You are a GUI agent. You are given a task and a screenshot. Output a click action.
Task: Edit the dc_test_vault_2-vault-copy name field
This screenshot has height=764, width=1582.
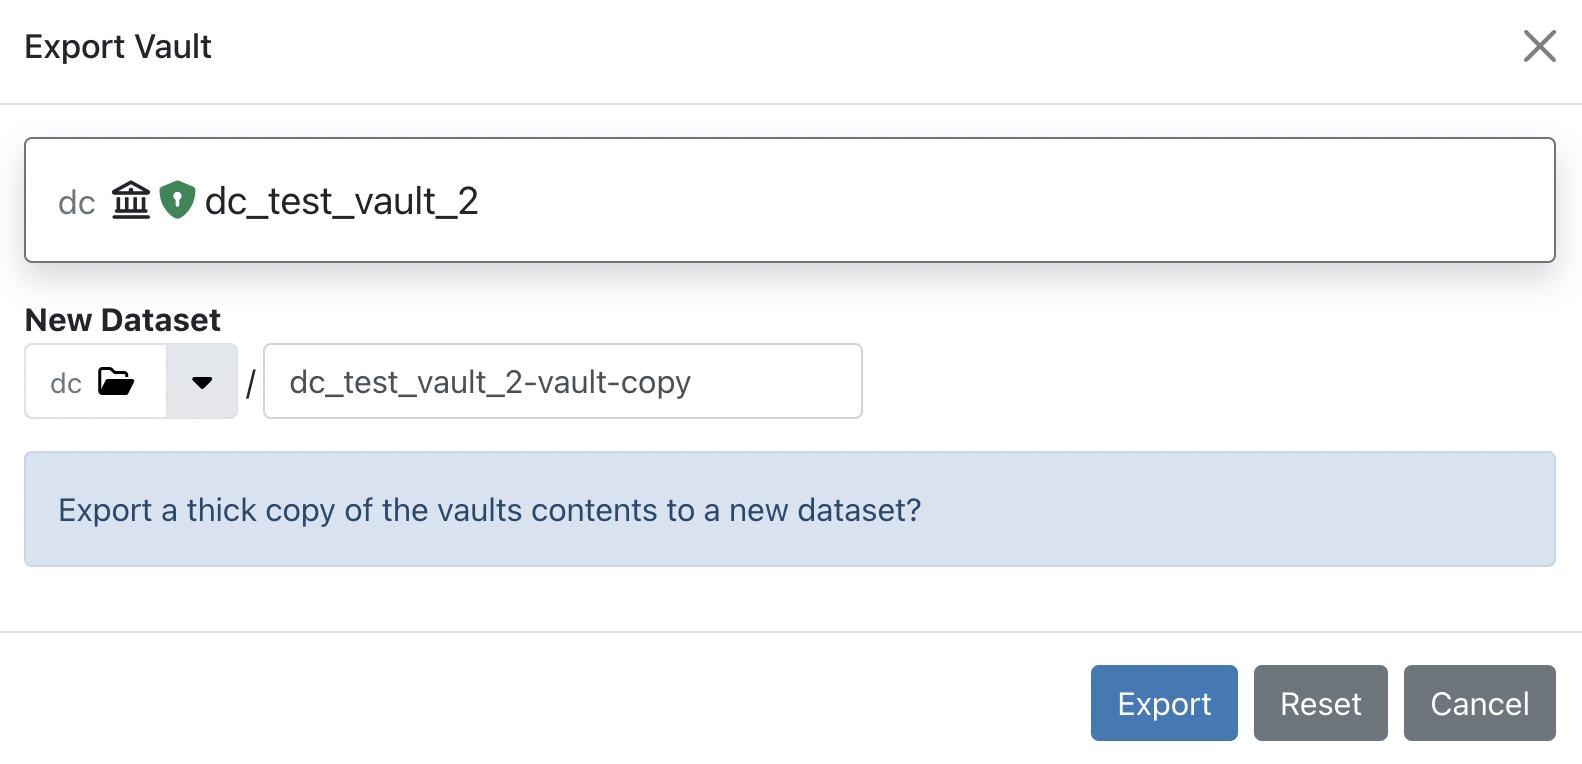(x=562, y=381)
